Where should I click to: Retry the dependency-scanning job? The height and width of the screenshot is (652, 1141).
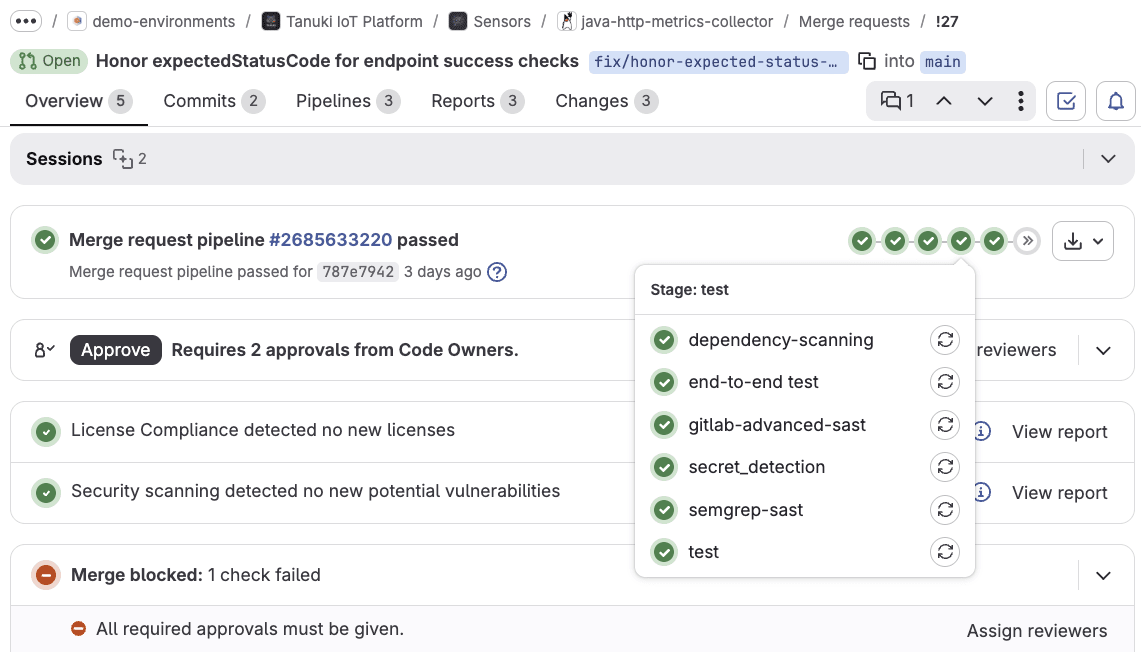(x=945, y=340)
